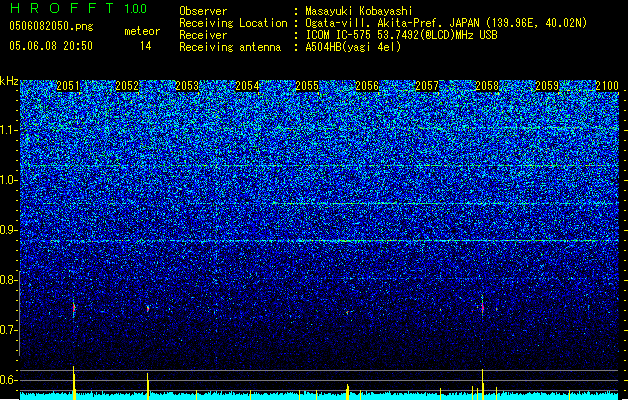The height and width of the screenshot is (400, 629).
Task: Click the 2056 time marker
Action: click(x=367, y=86)
